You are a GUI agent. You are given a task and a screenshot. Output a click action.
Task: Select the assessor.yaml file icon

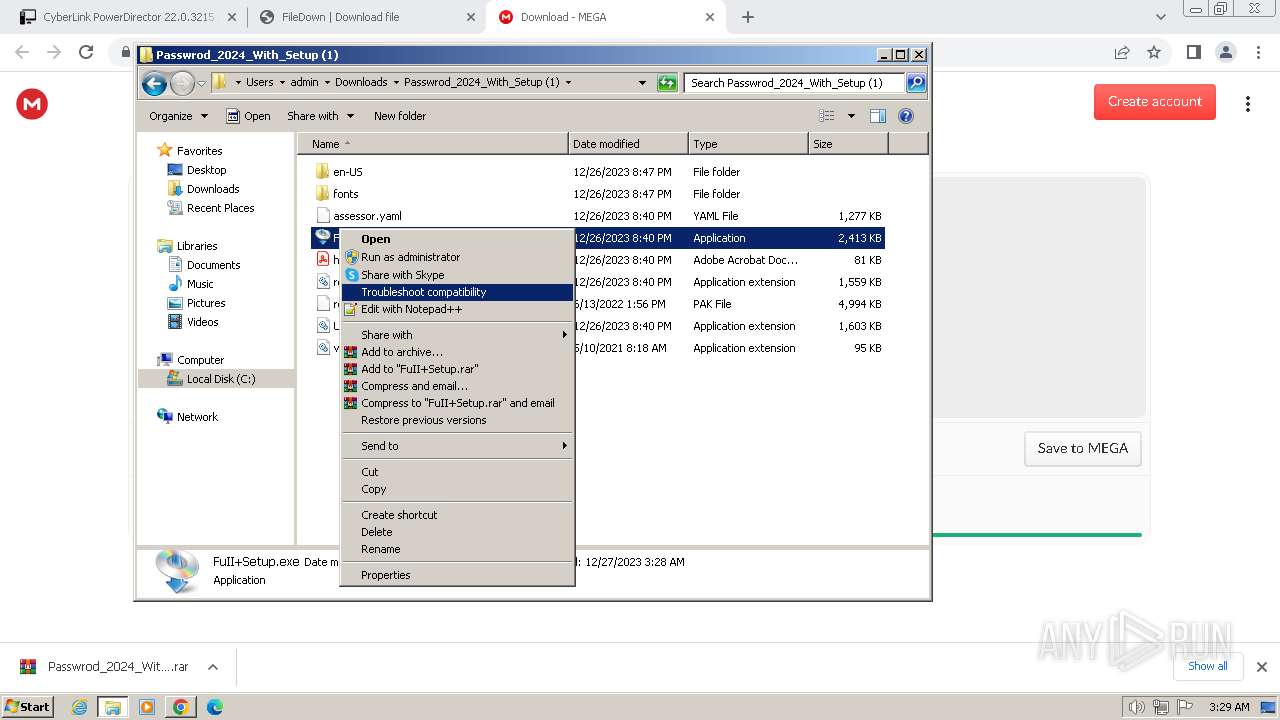pyautogui.click(x=322, y=216)
